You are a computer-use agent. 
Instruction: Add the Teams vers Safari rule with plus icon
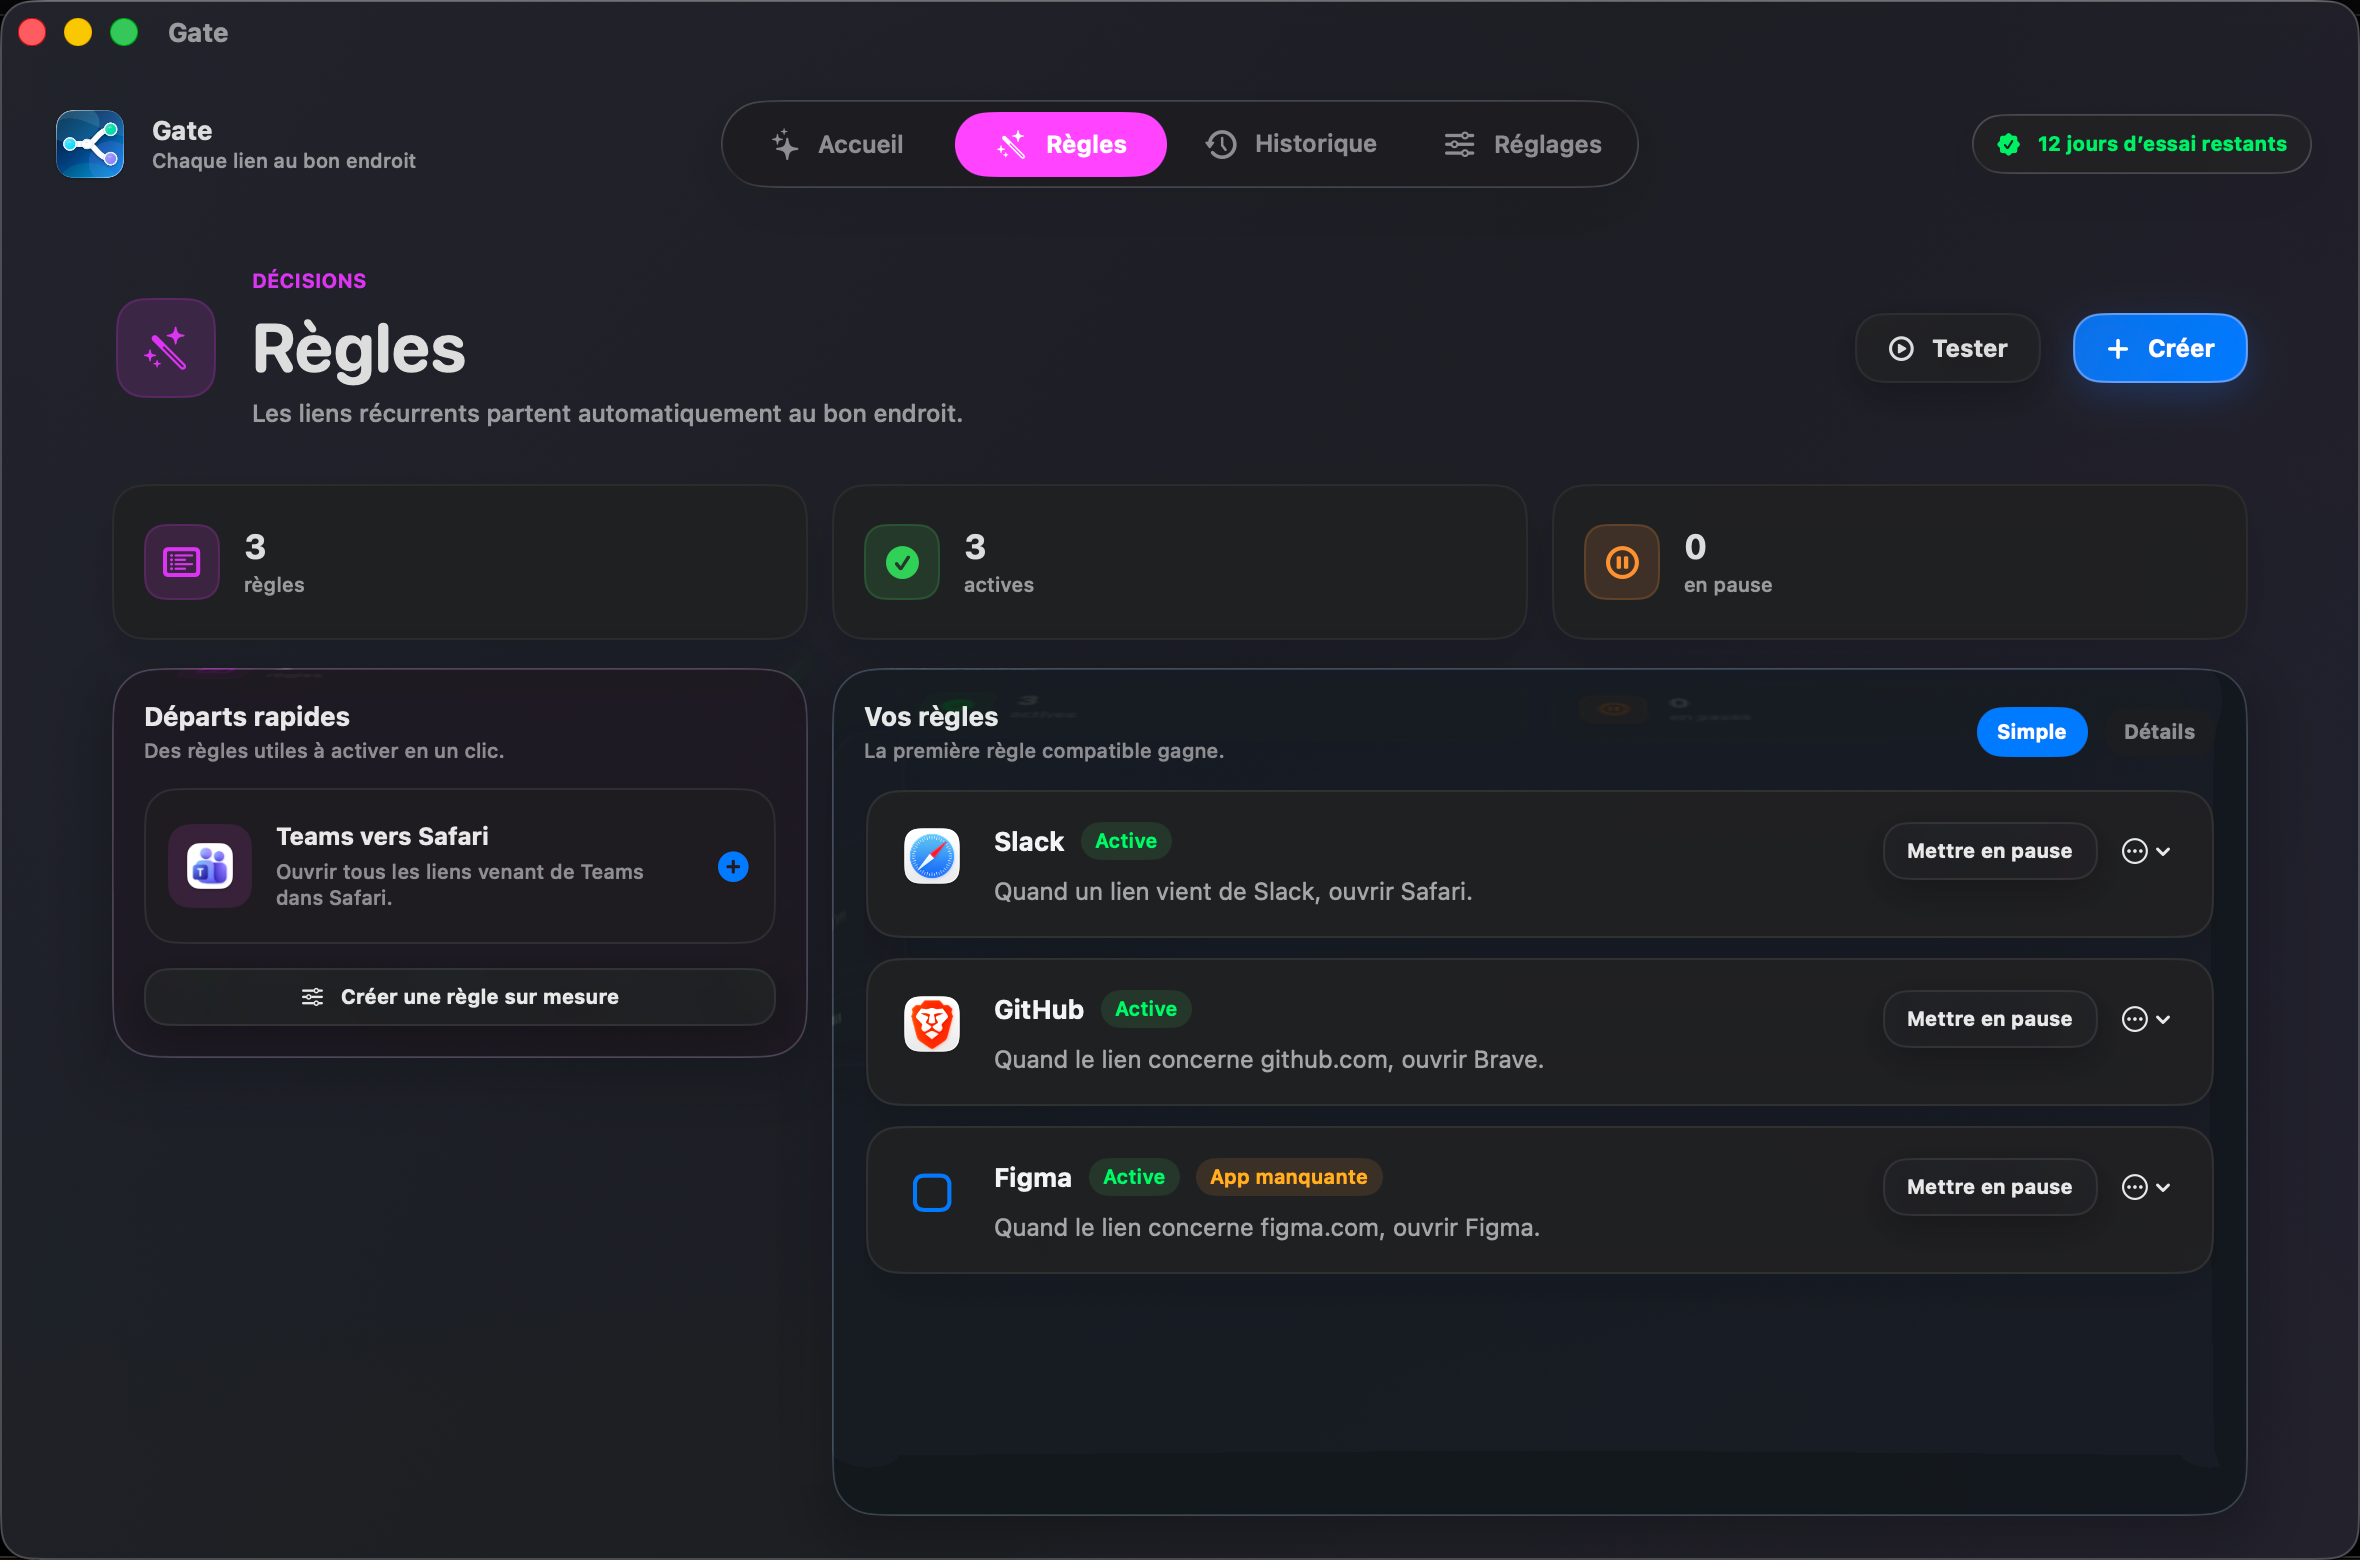click(733, 866)
